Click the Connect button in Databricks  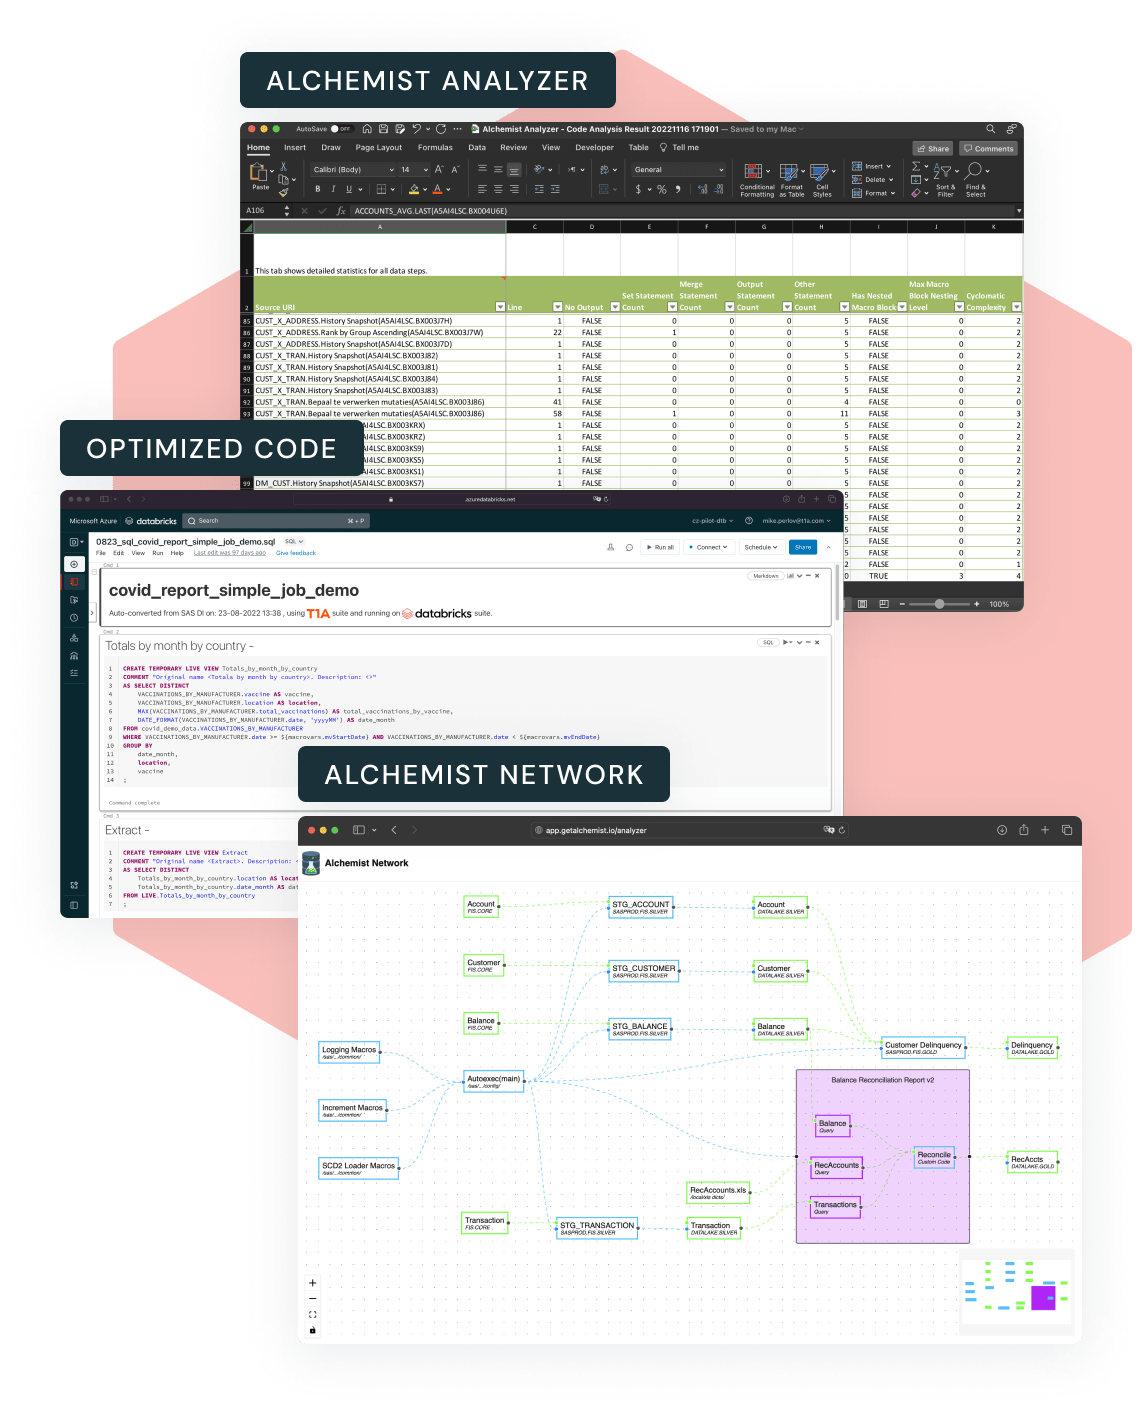pyautogui.click(x=708, y=547)
